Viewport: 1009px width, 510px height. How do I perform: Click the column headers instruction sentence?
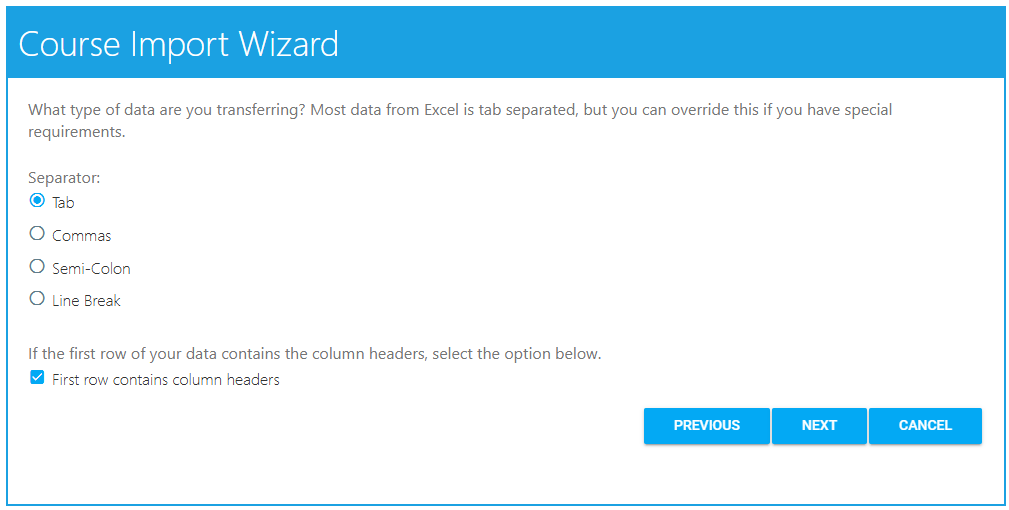(314, 354)
